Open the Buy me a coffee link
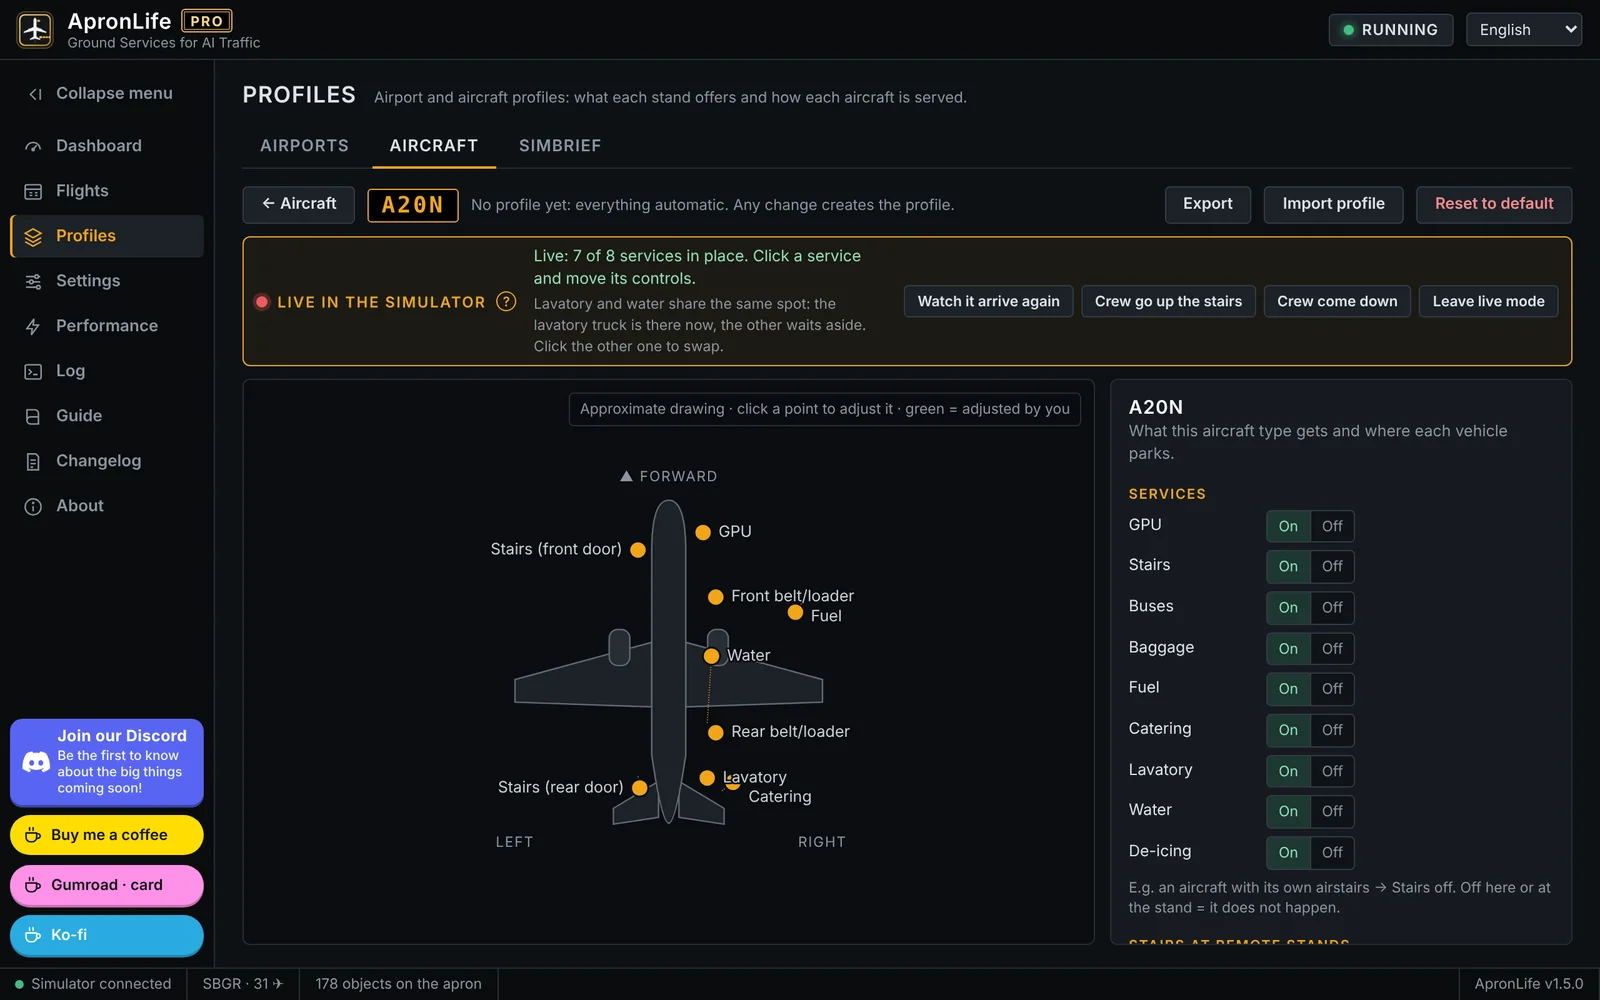The image size is (1600, 1000). click(x=107, y=835)
